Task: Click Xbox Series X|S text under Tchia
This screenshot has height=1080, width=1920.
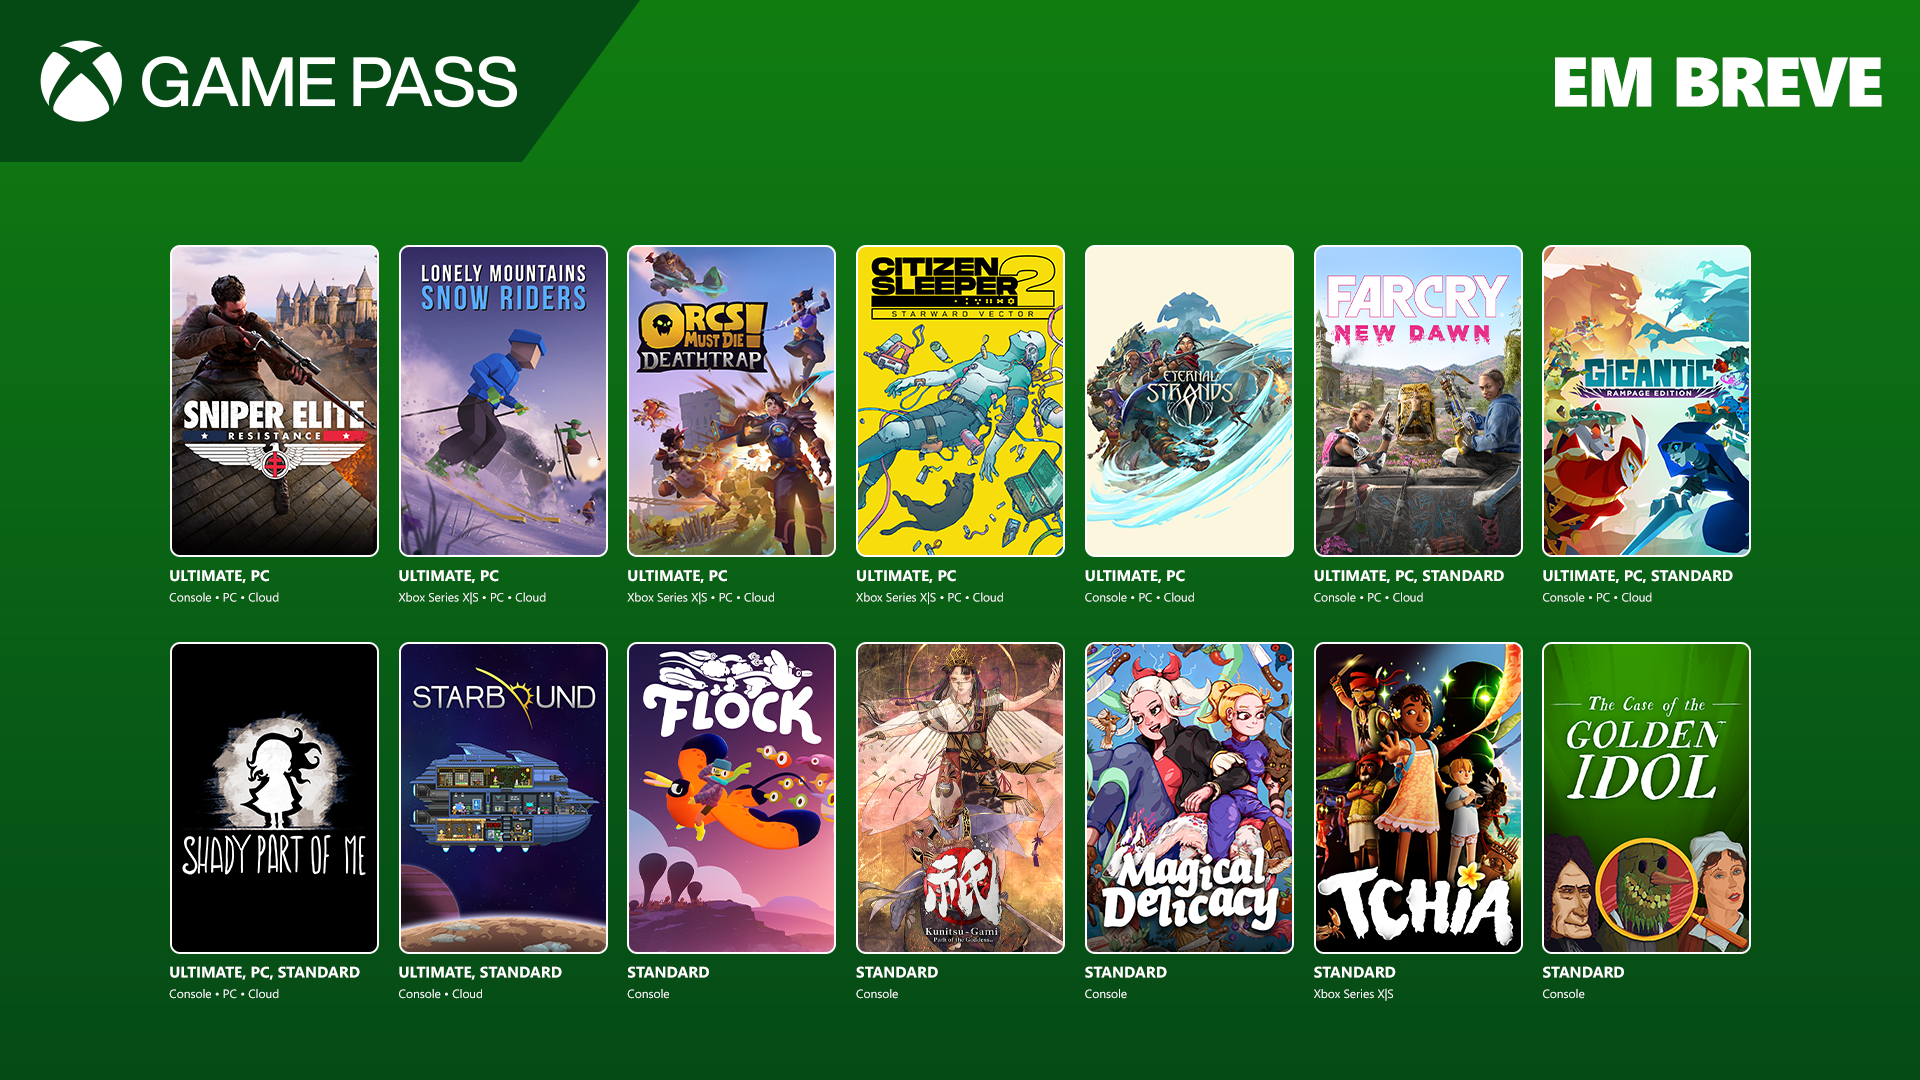Action: coord(1353,994)
